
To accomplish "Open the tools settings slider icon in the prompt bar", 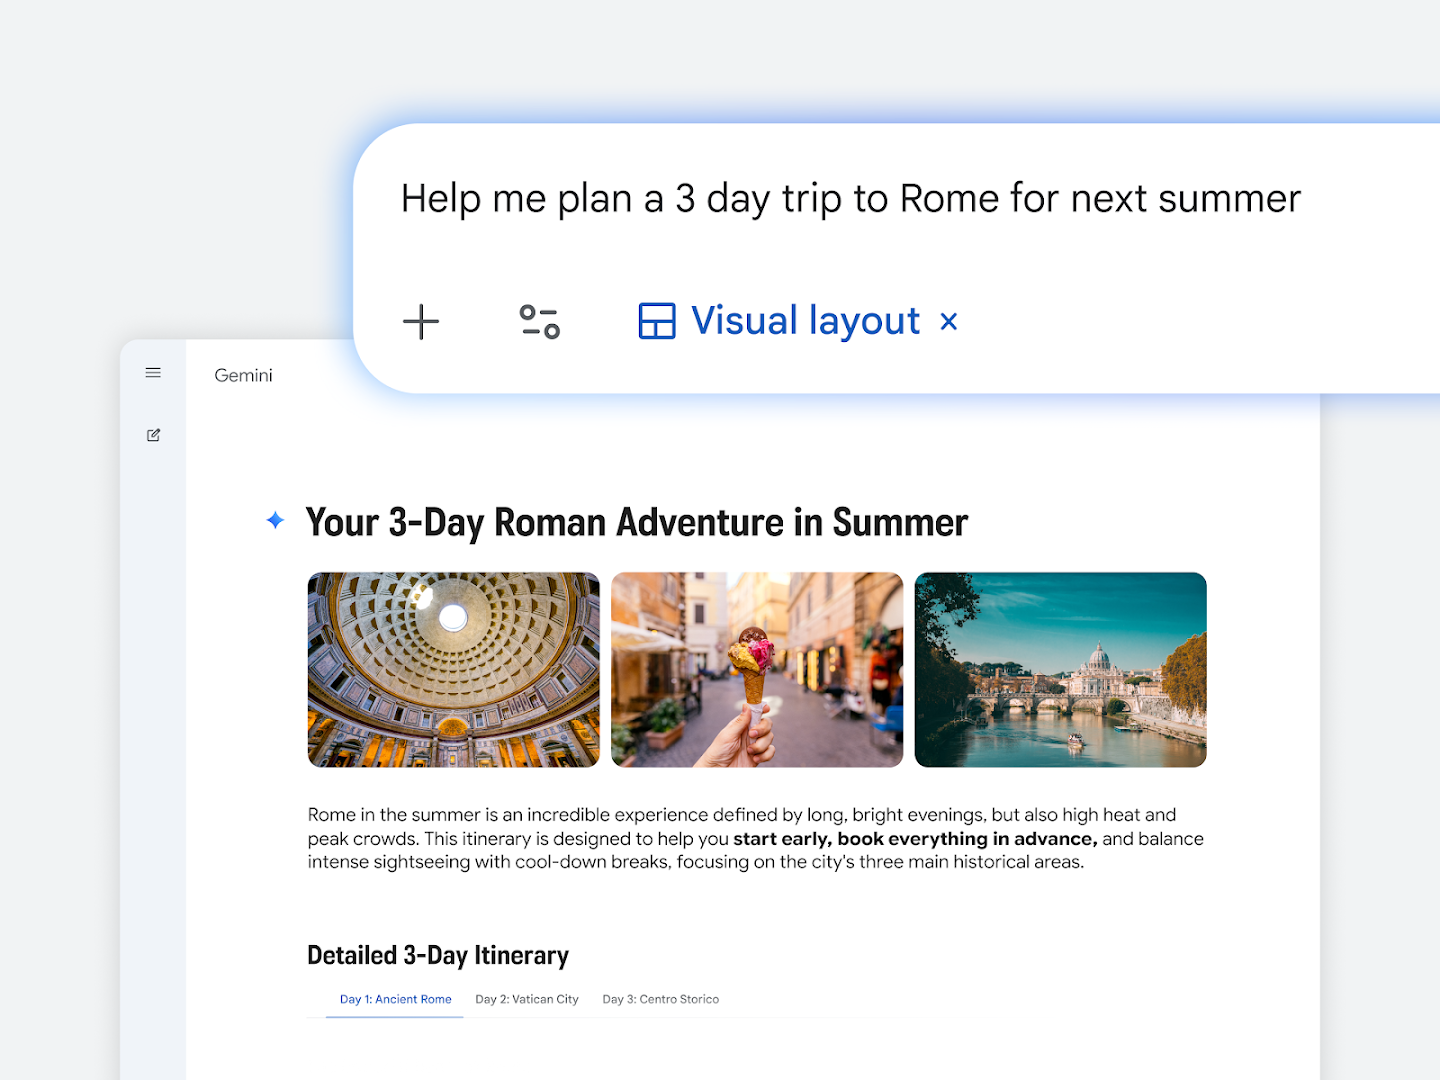I will (x=538, y=322).
